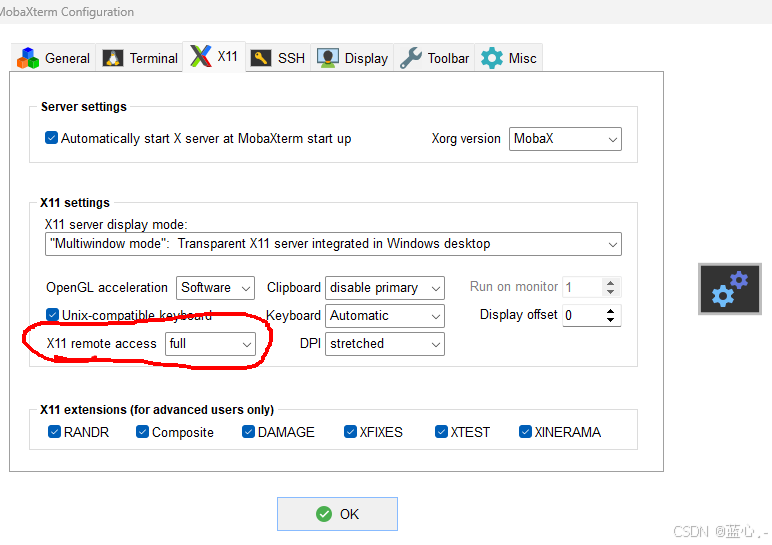This screenshot has height=545, width=772.
Task: Open the Clipboard dropdown
Action: [385, 288]
